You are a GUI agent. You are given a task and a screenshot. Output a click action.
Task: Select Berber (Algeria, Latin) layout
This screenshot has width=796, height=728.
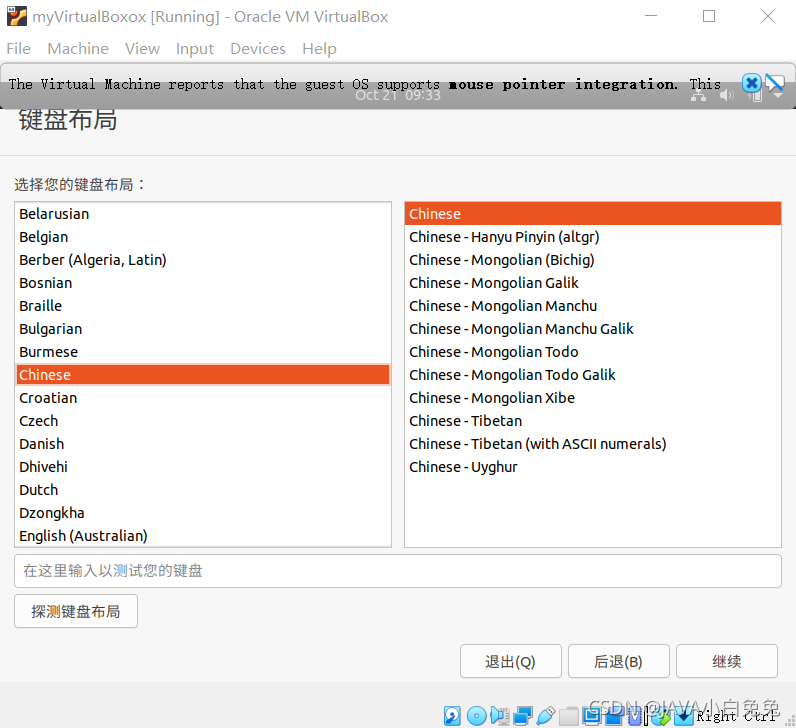click(x=203, y=260)
